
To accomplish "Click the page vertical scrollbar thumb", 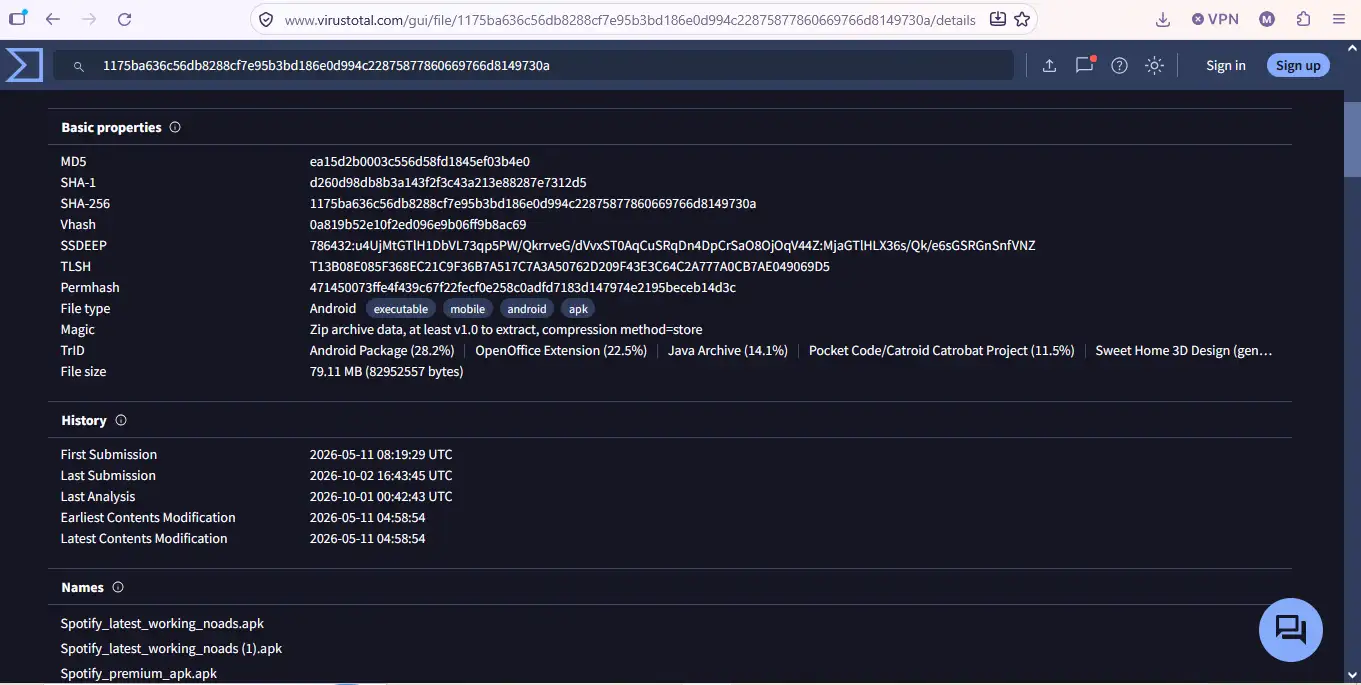I will tap(1352, 140).
